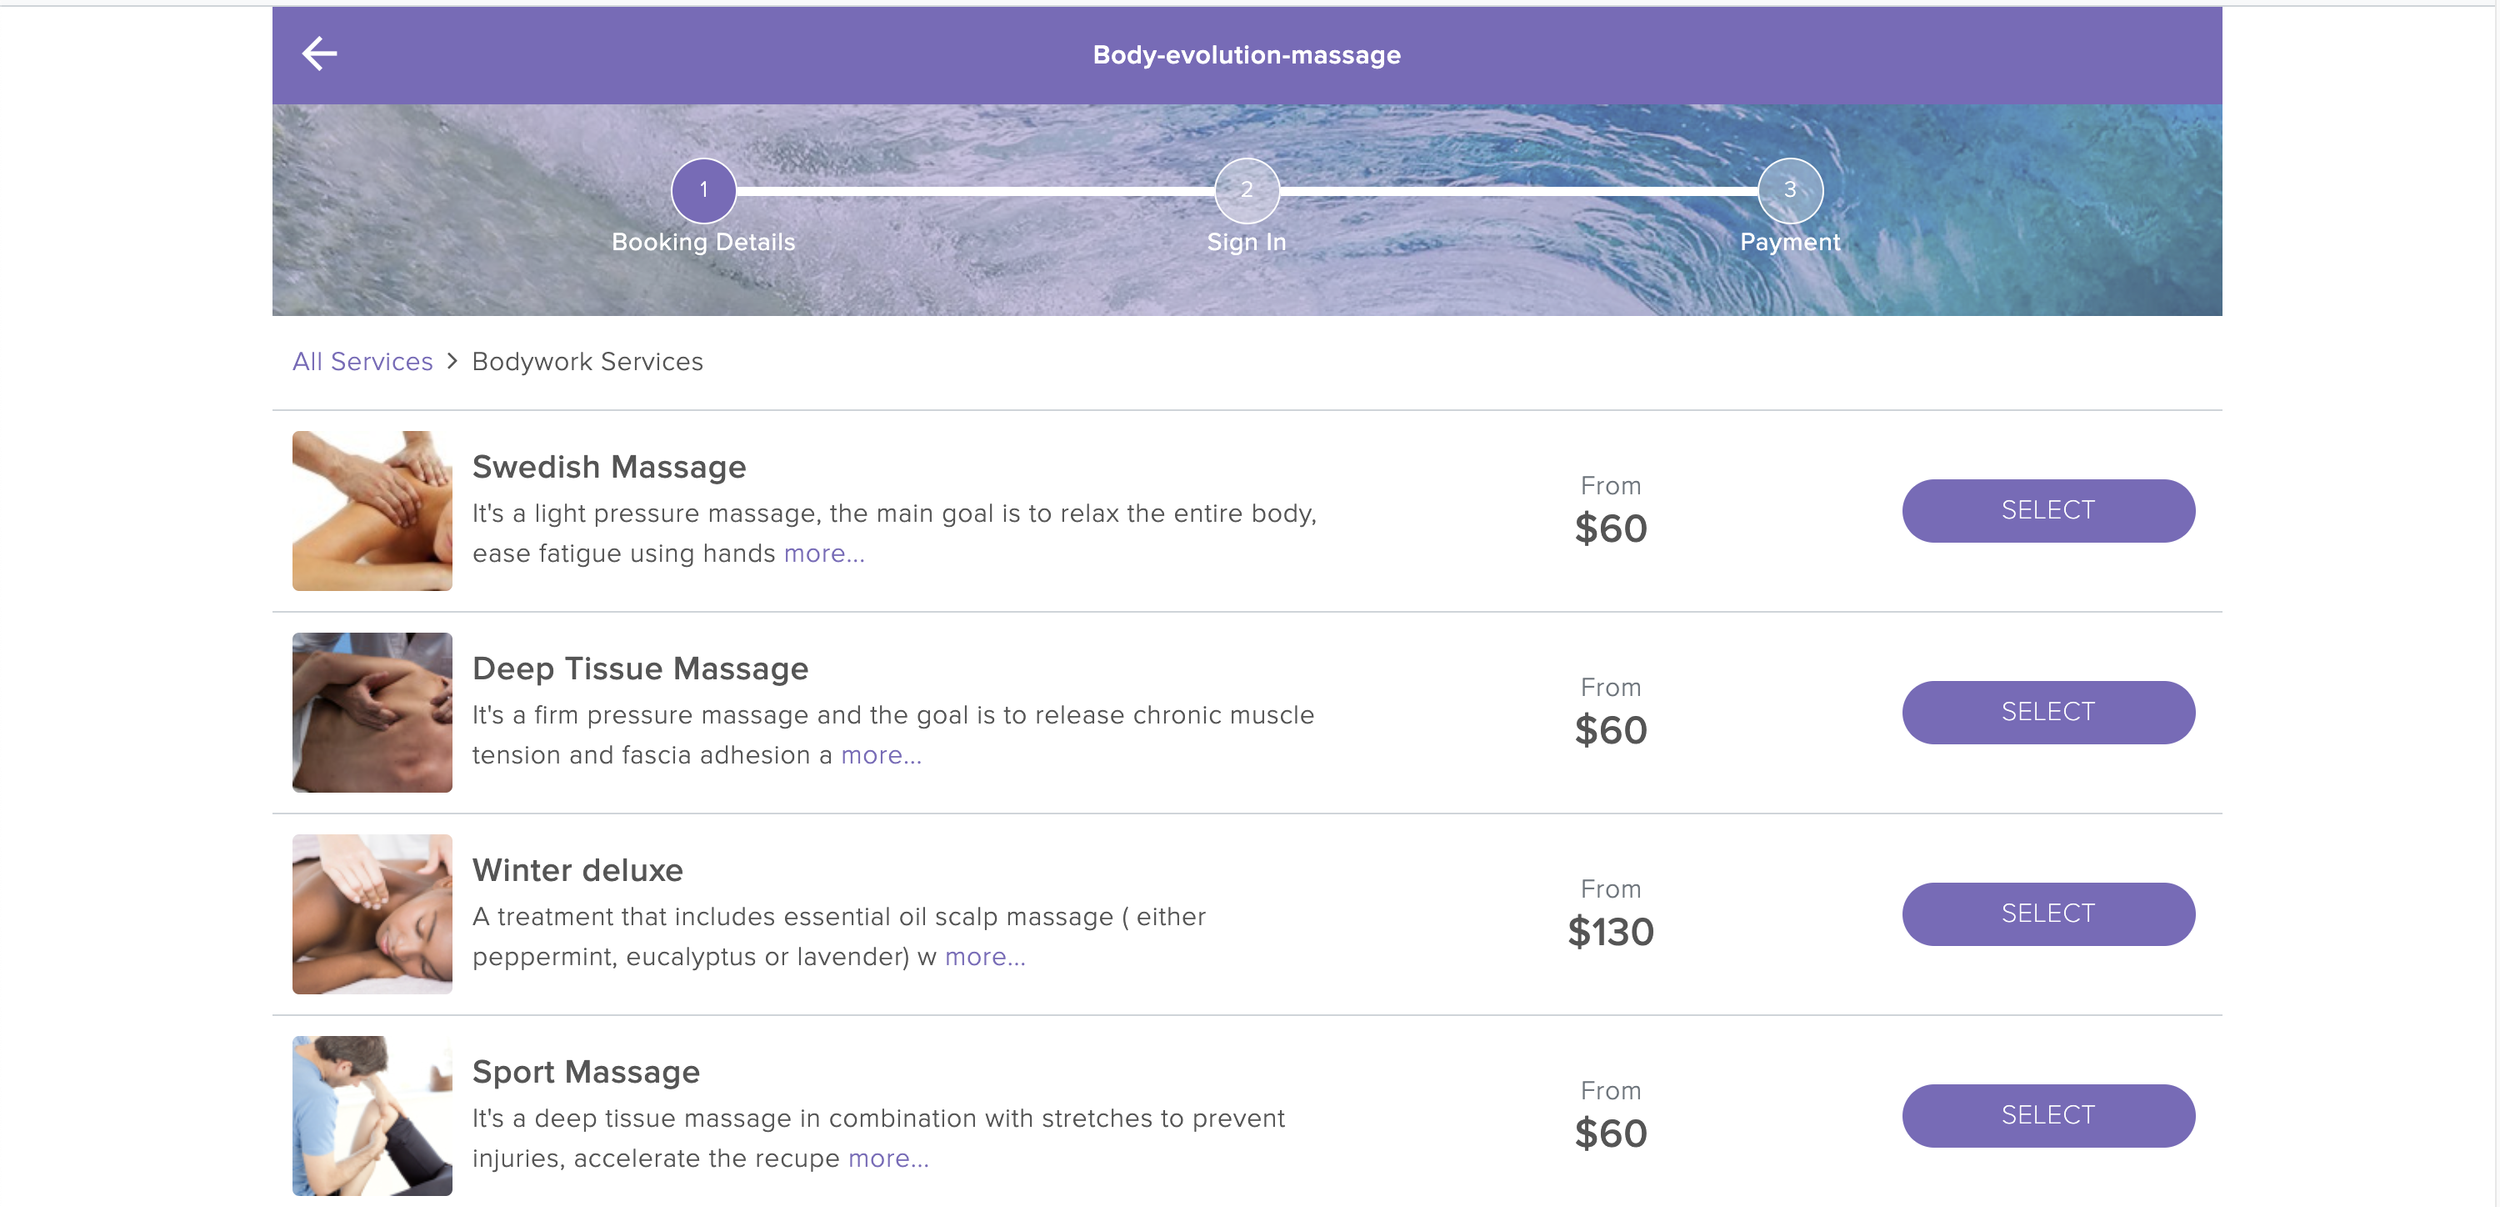Expand Swedish Massage description with more
Image resolution: width=2500 pixels, height=1207 pixels.
tap(824, 554)
